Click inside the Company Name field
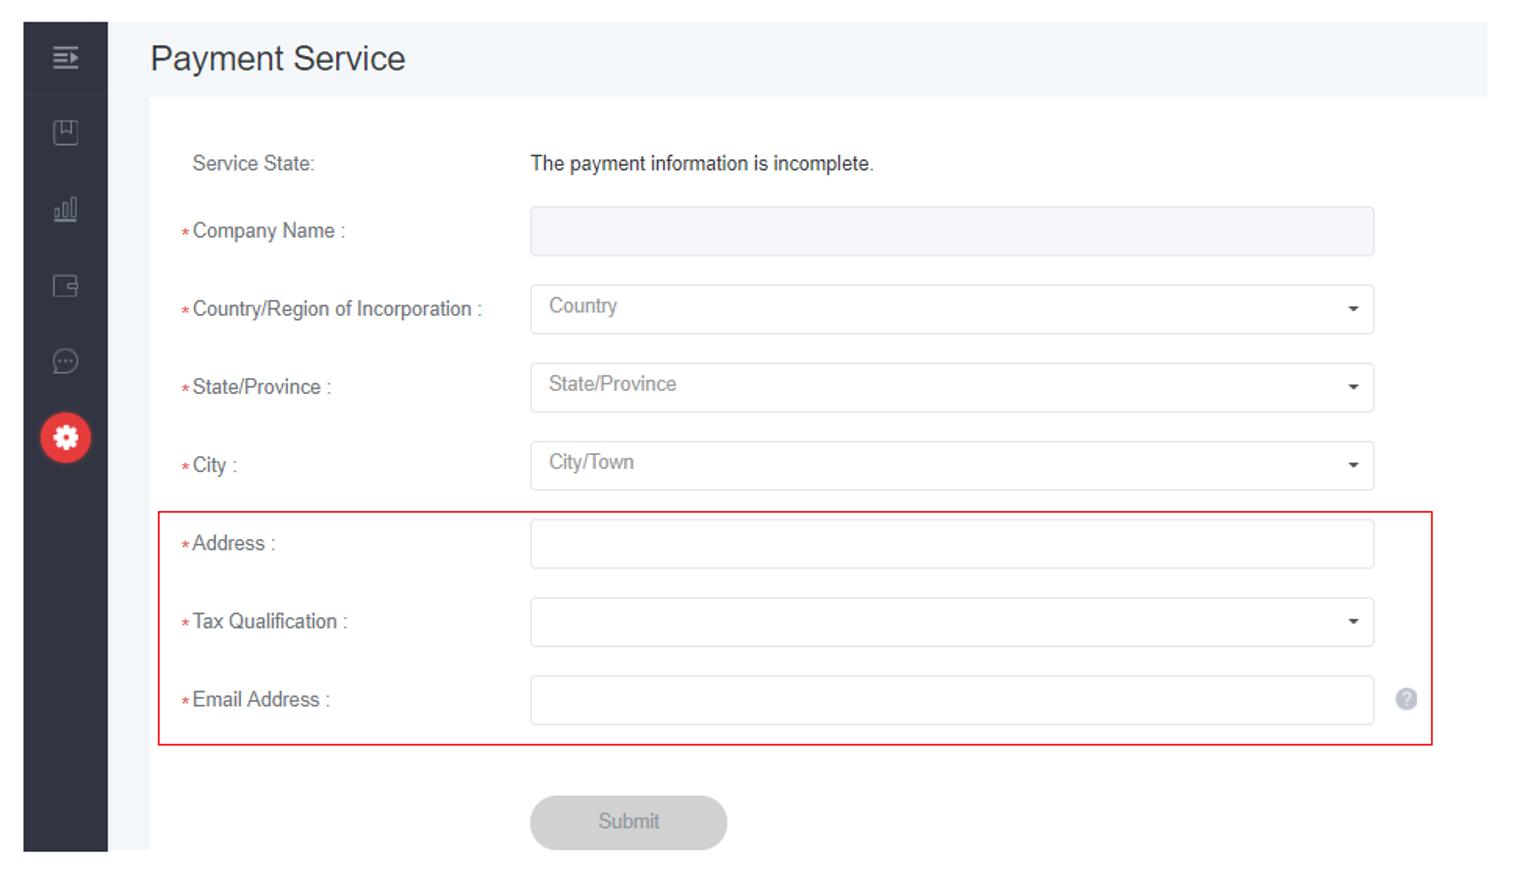 tap(951, 230)
